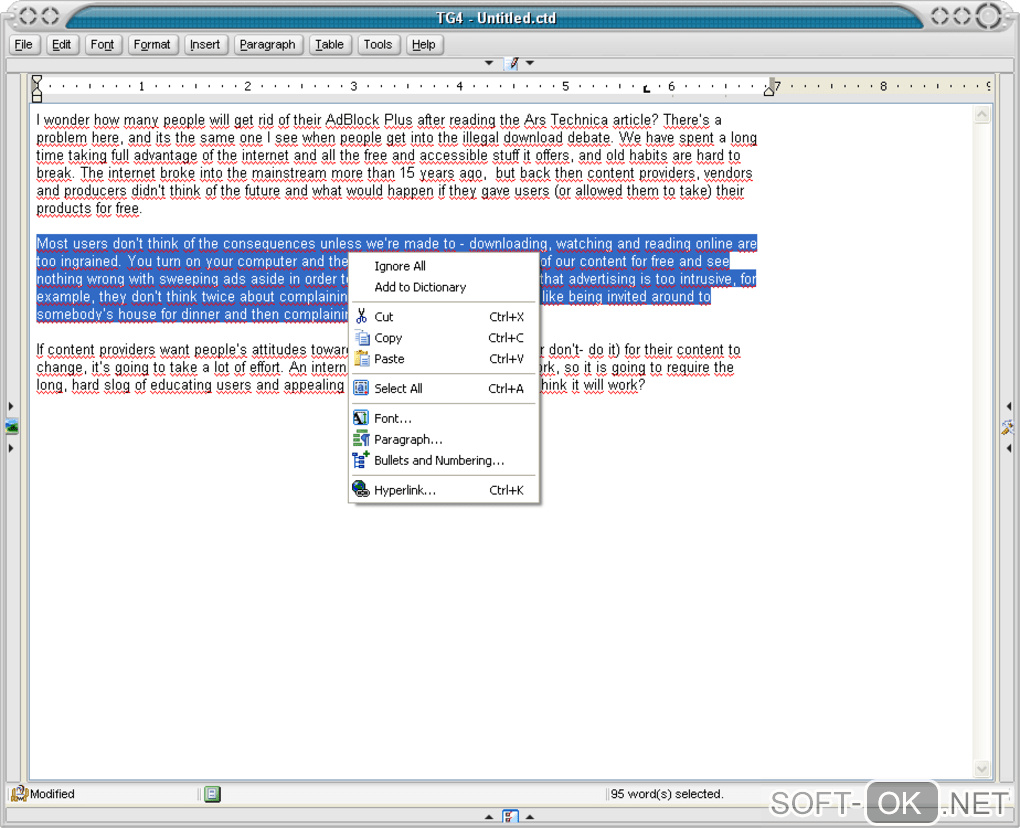The height and width of the screenshot is (828, 1020).
Task: Click 'Modified' text in status bar
Action: coord(52,794)
